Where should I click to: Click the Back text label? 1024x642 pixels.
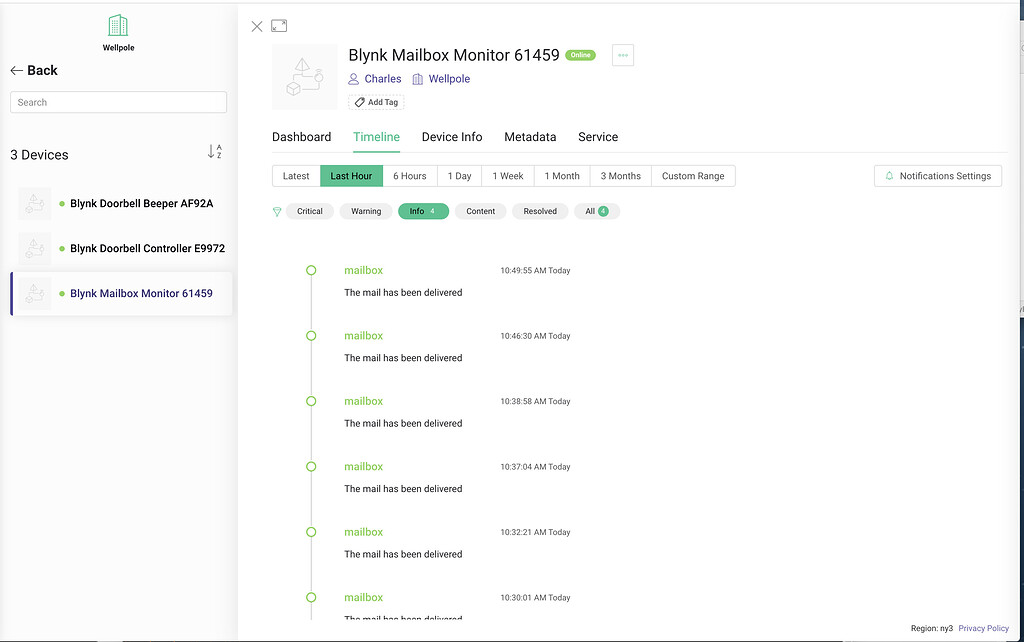pyautogui.click(x=42, y=71)
